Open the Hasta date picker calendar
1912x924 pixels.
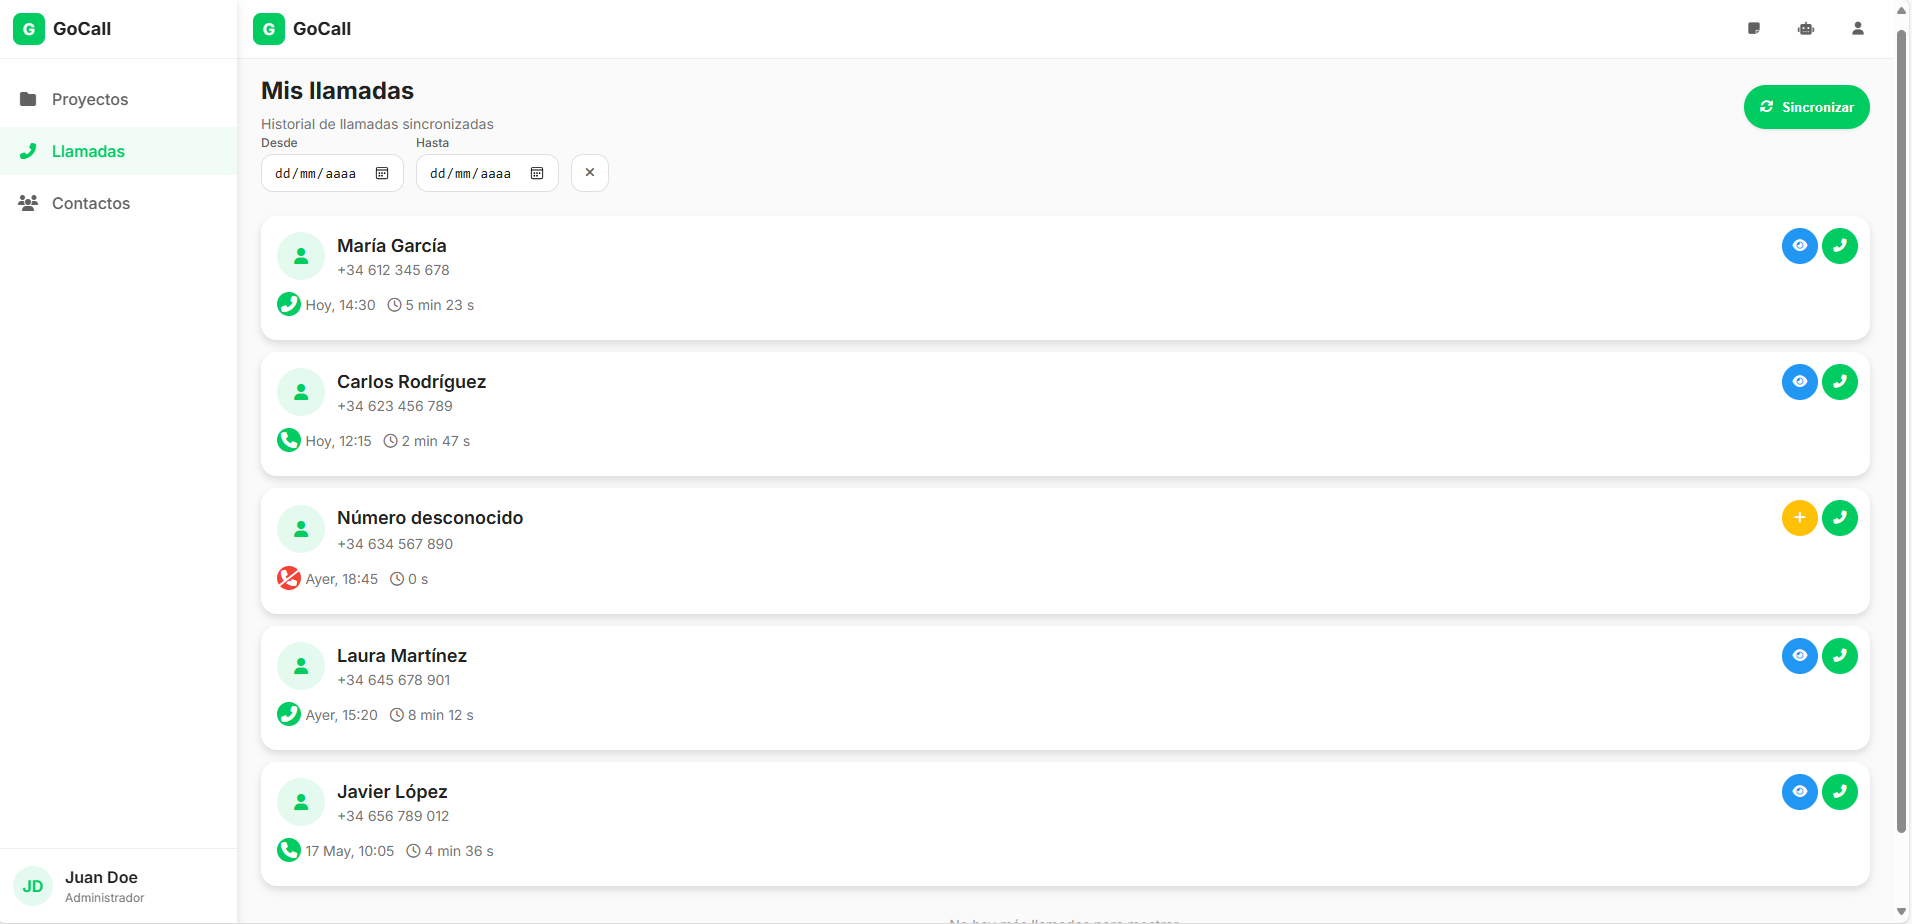coord(537,174)
